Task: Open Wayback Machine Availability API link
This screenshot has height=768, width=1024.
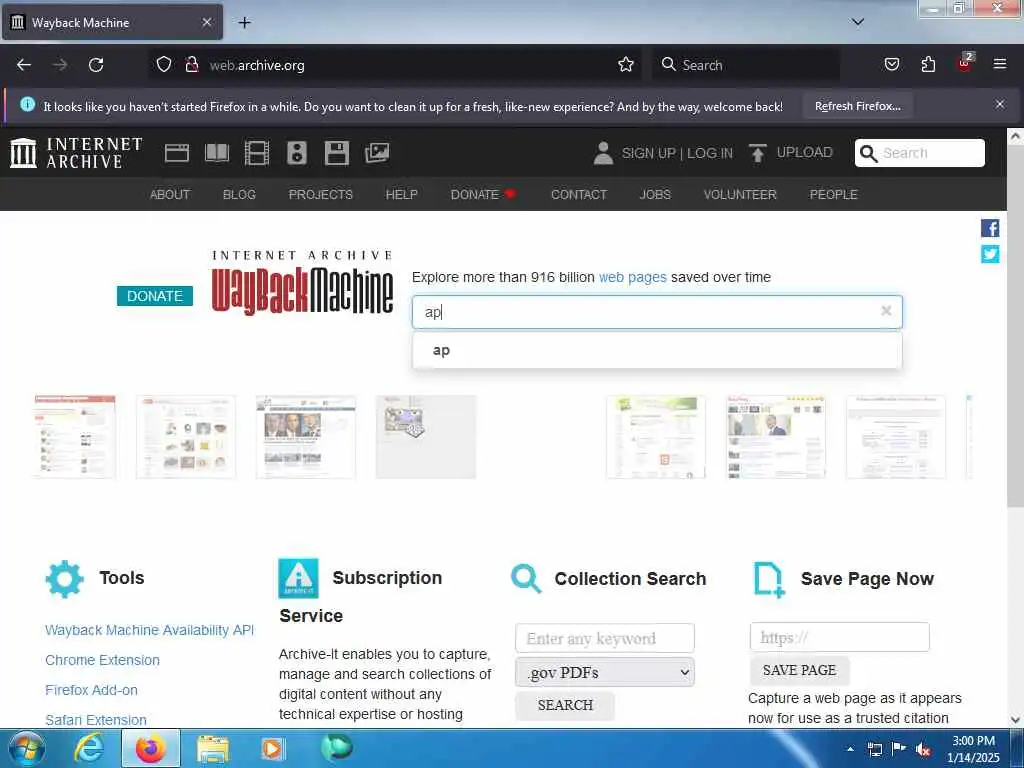Action: [150, 630]
